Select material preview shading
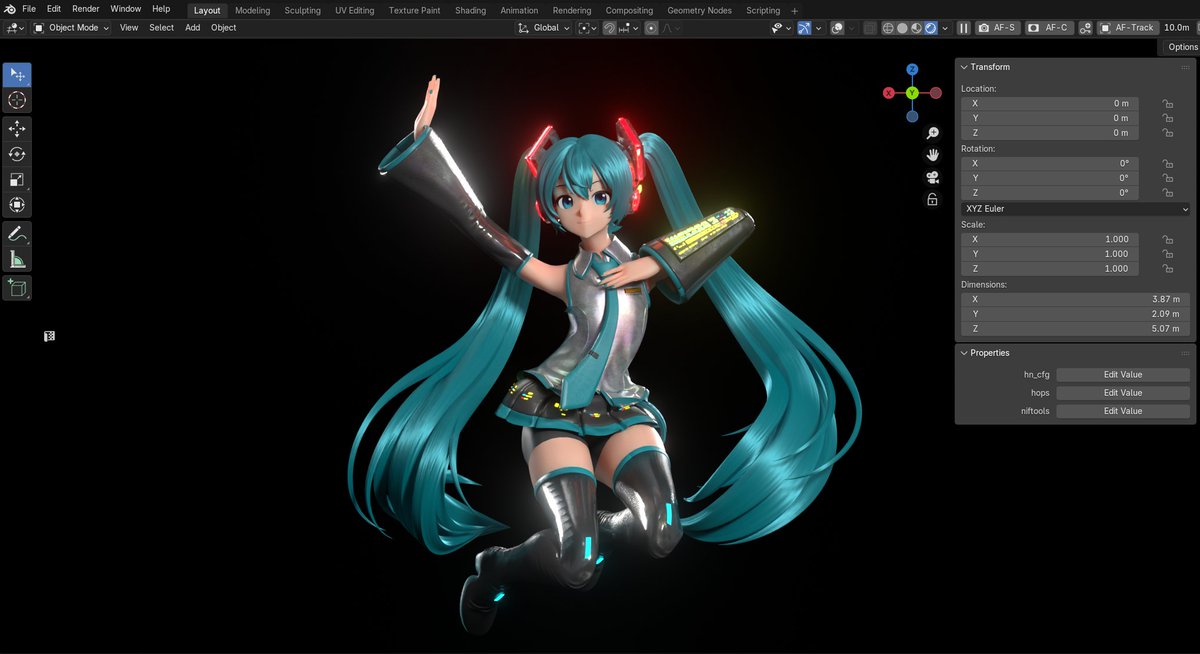Screen dimensions: 1200x654 [x=916, y=28]
